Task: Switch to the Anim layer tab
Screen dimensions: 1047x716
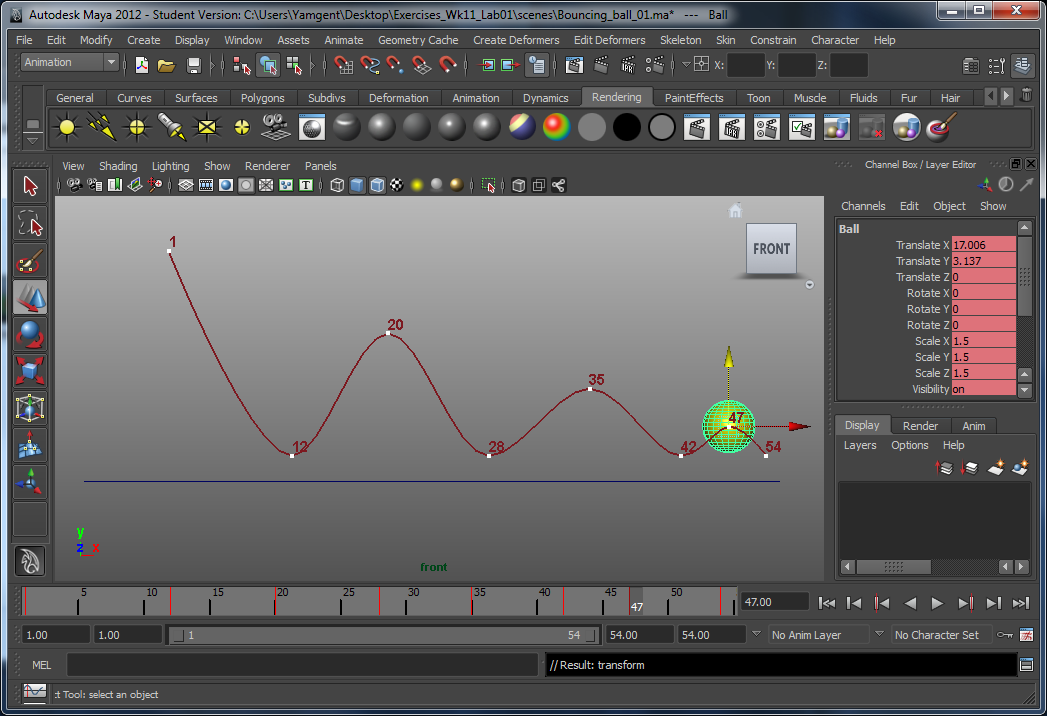Action: tap(974, 425)
